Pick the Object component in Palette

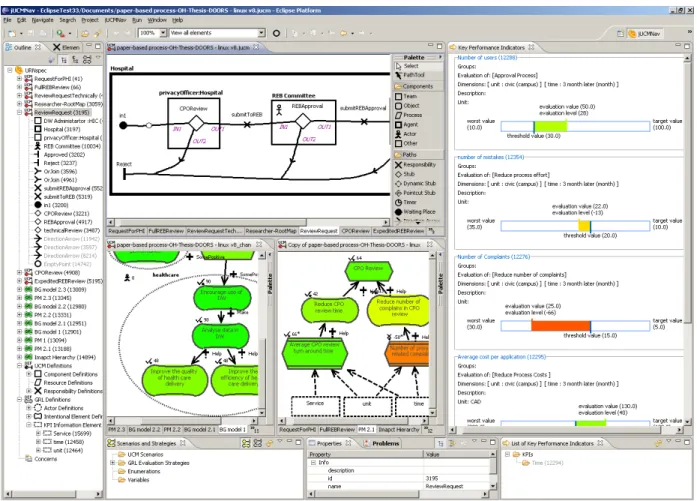coord(411,106)
